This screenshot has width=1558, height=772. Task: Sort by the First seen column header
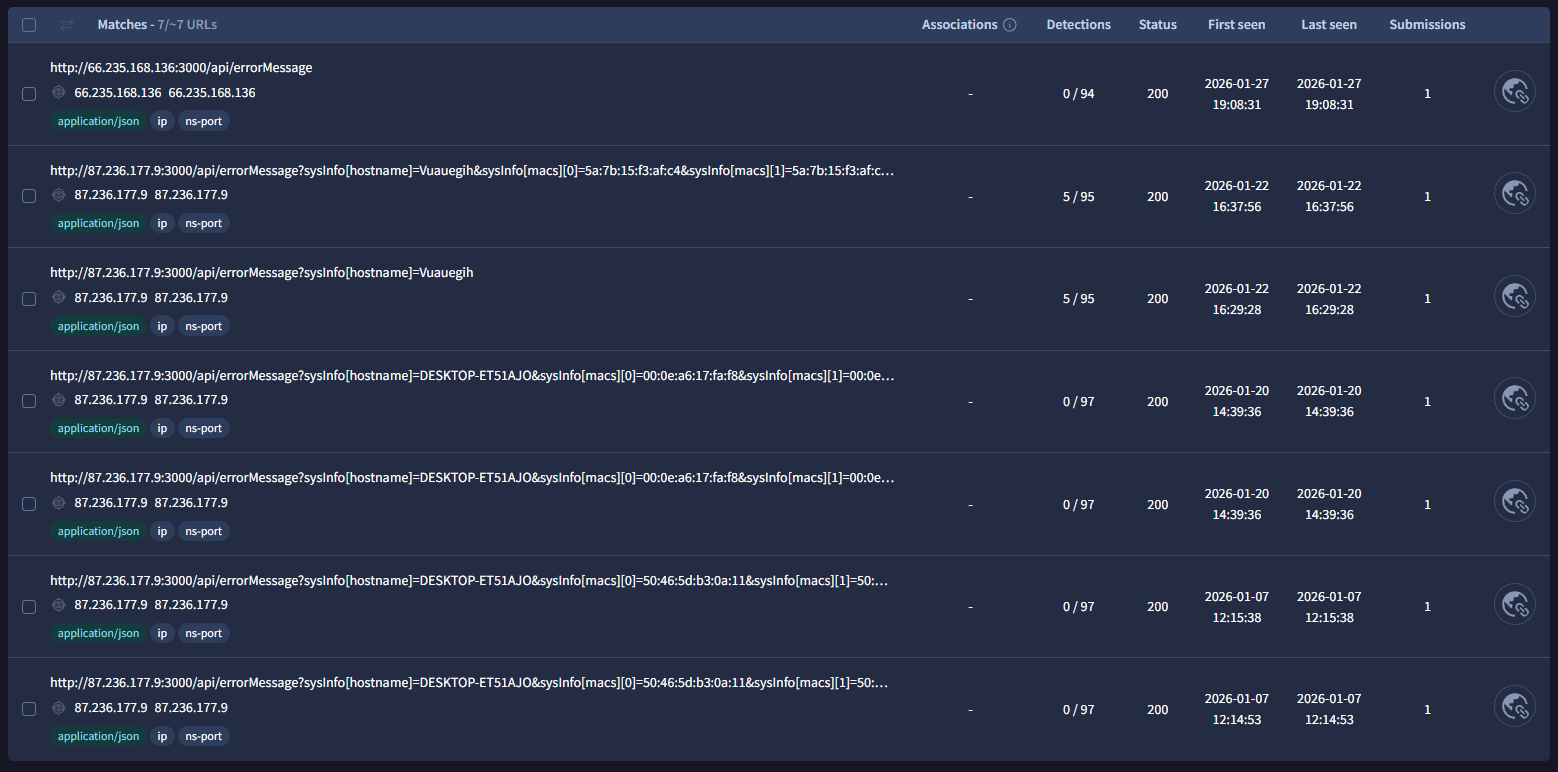click(1236, 24)
